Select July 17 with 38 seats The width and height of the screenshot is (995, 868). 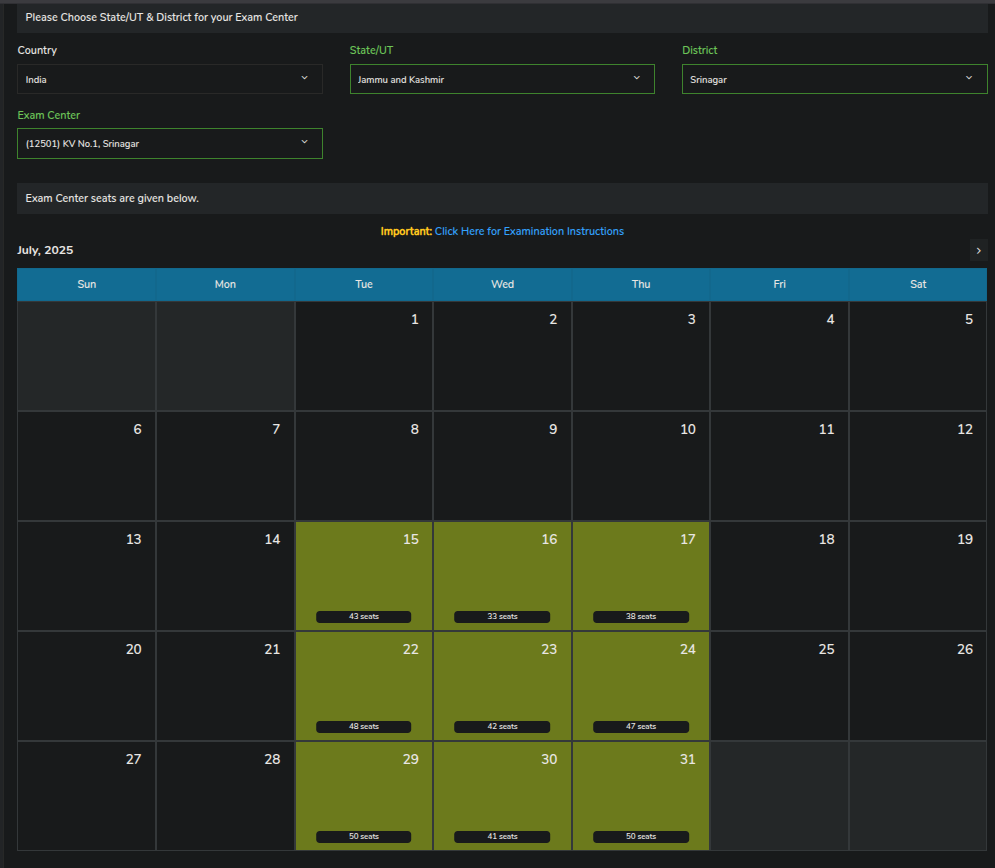coord(641,576)
